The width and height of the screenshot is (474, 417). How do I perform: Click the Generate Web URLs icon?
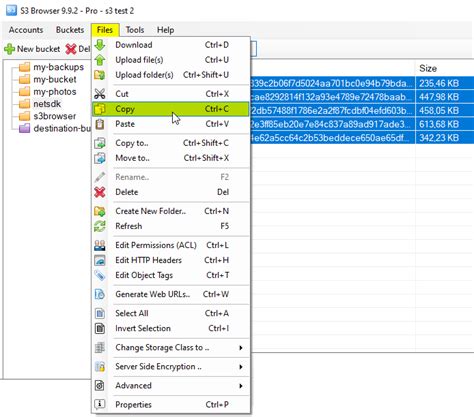pos(100,294)
